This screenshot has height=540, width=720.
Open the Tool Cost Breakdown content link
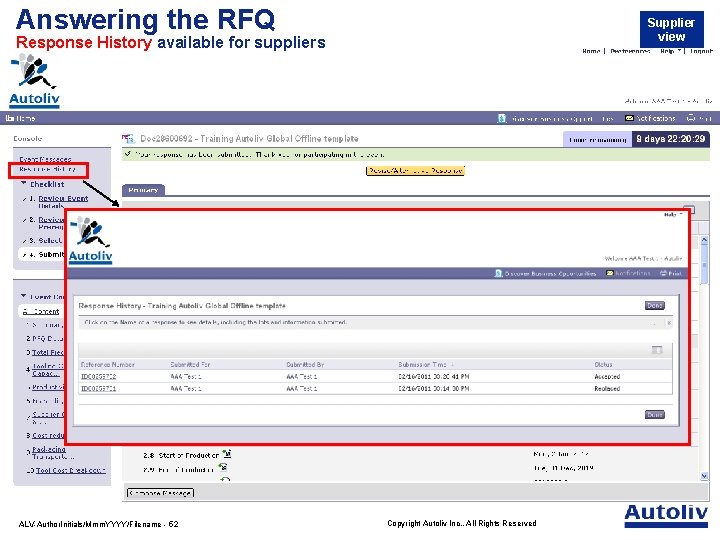coord(71,471)
